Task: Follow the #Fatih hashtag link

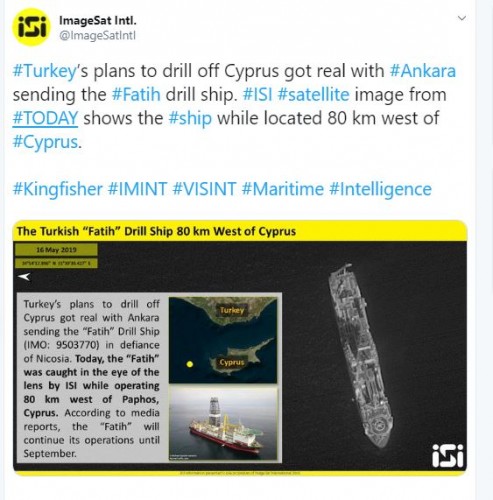Action: point(136,95)
